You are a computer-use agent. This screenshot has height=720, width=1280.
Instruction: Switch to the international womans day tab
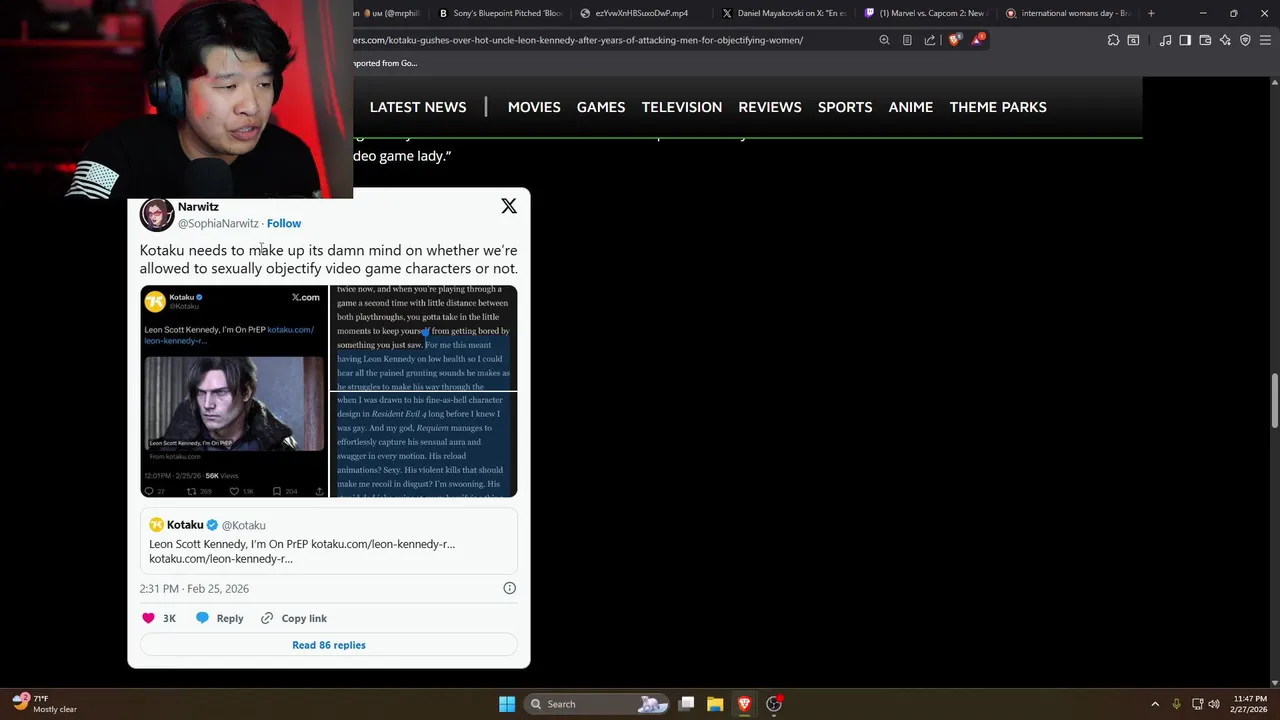[x=1068, y=13]
